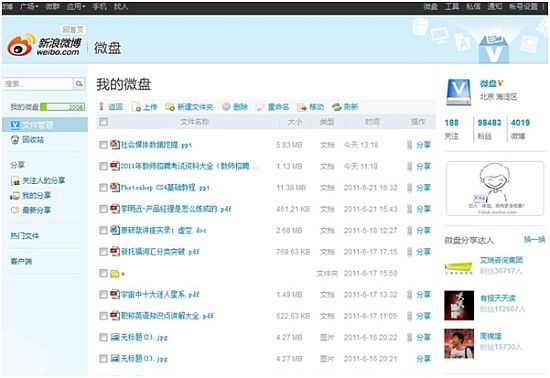Check the box for the 461.21 KB pdf
This screenshot has height=378, width=550.
coord(103,209)
